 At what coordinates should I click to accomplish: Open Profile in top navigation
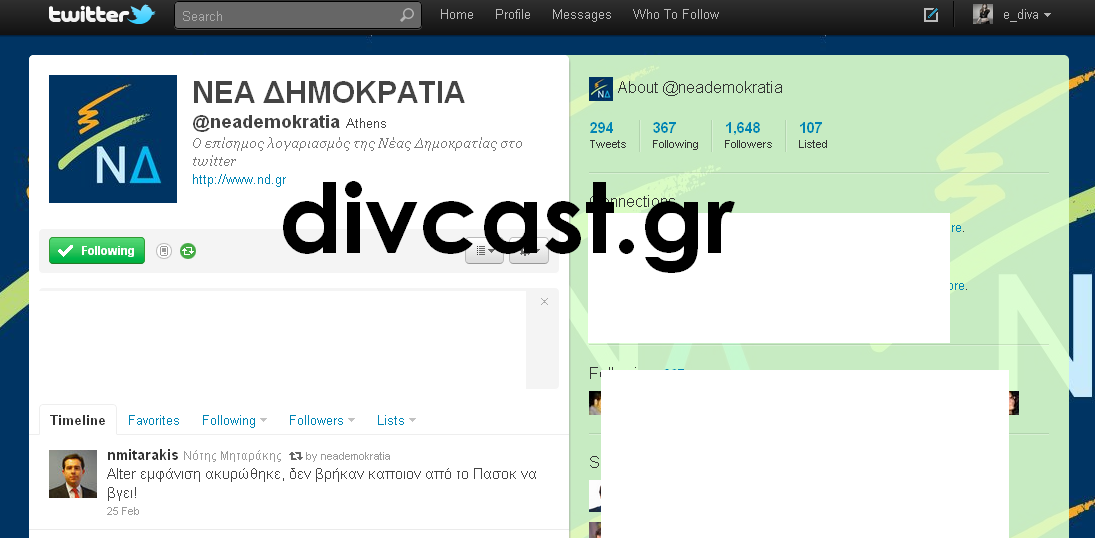pyautogui.click(x=513, y=15)
